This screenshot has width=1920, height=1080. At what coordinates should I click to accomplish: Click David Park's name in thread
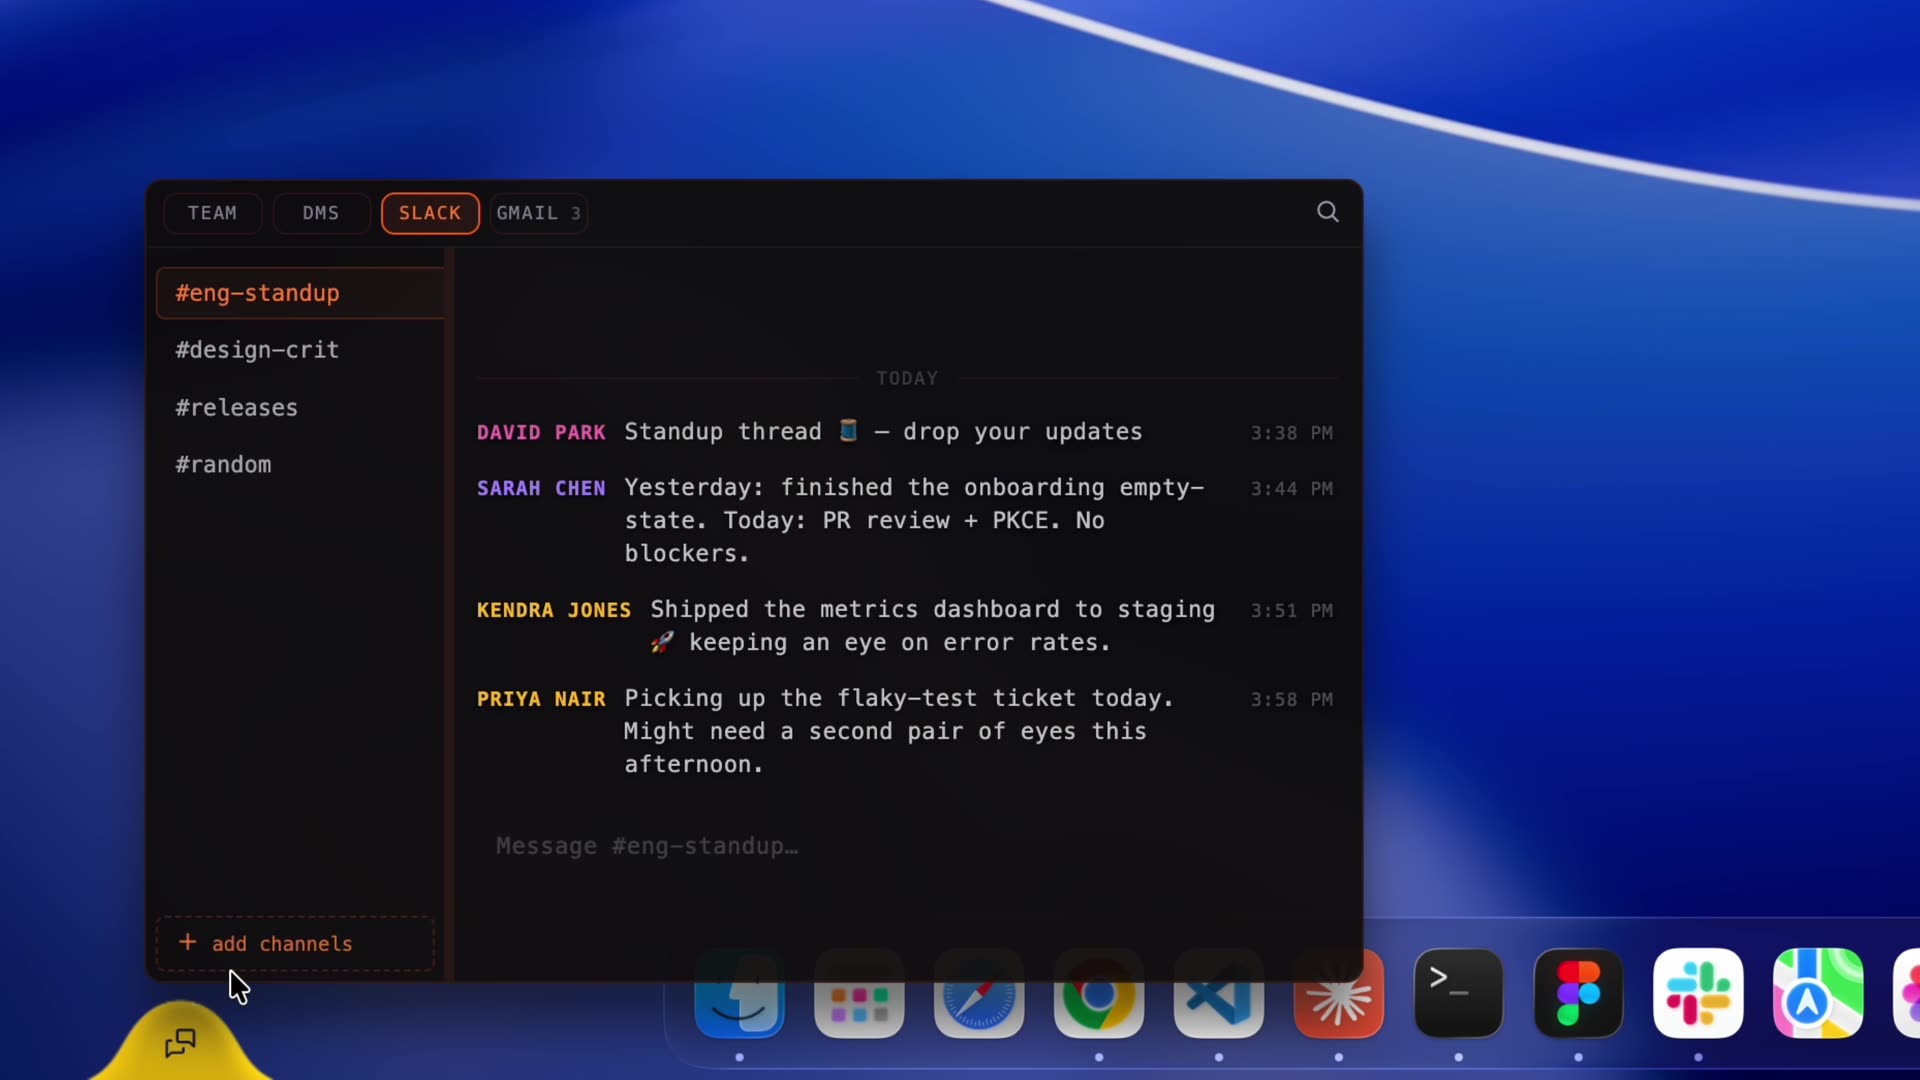click(x=541, y=432)
